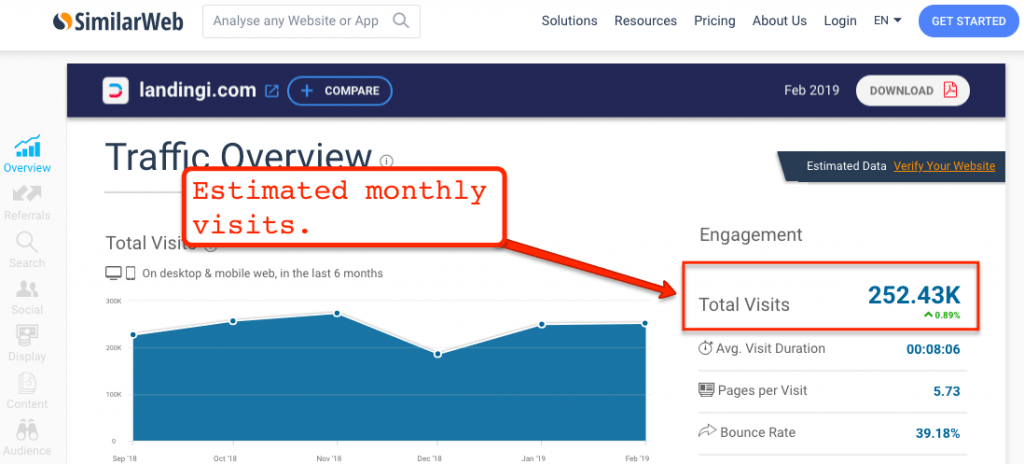The width and height of the screenshot is (1024, 464).
Task: Click the 252.43K total visits value
Action: pos(914,295)
